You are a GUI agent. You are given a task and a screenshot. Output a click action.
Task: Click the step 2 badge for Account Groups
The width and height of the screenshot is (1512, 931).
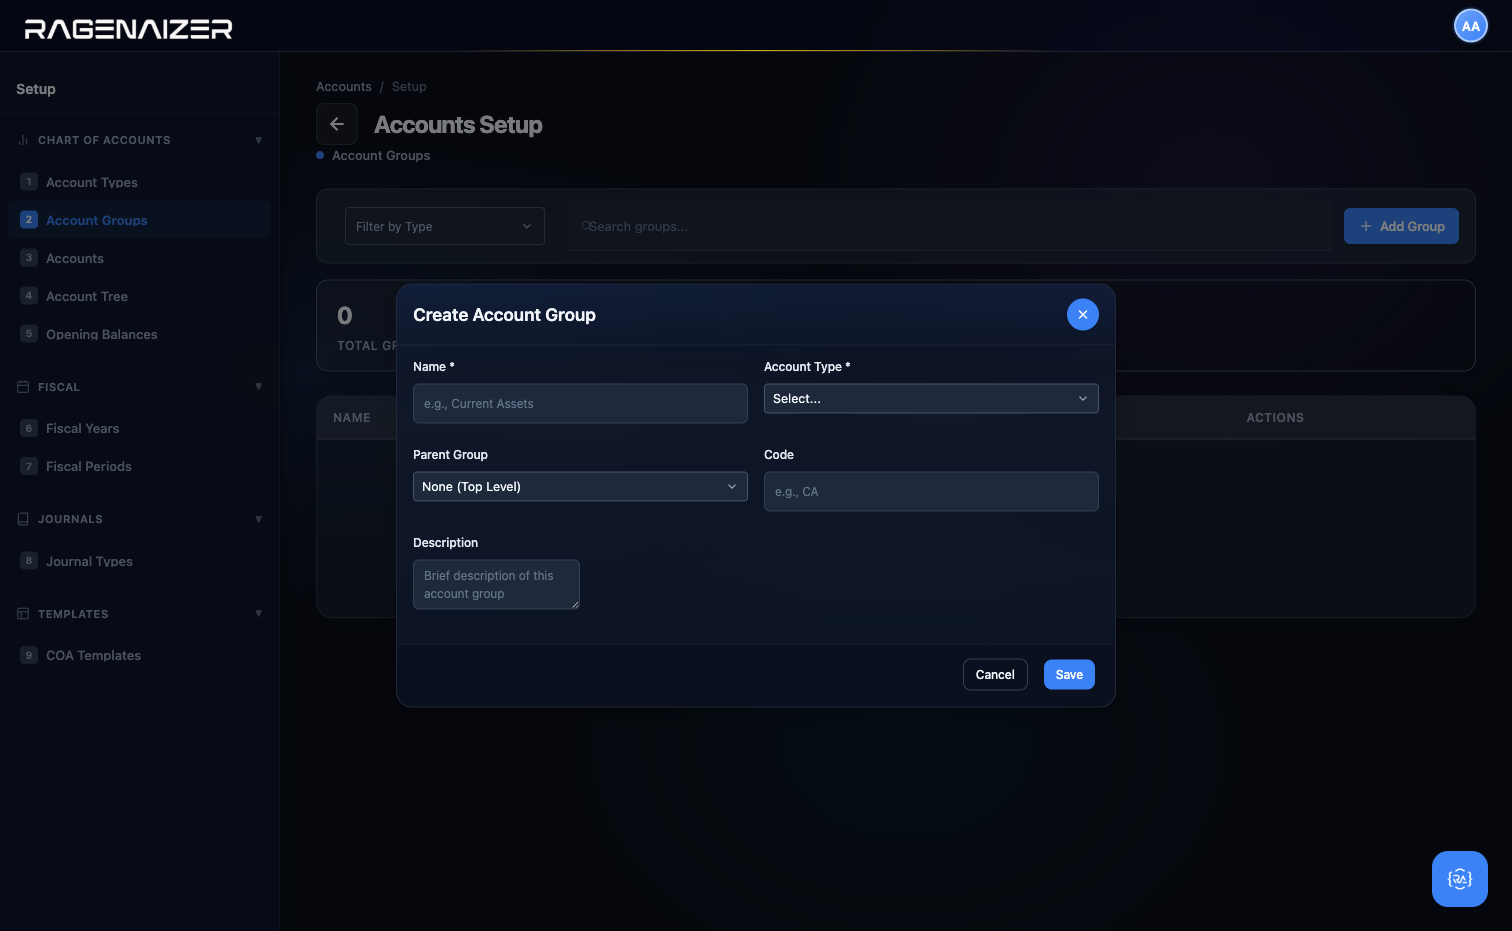click(29, 220)
